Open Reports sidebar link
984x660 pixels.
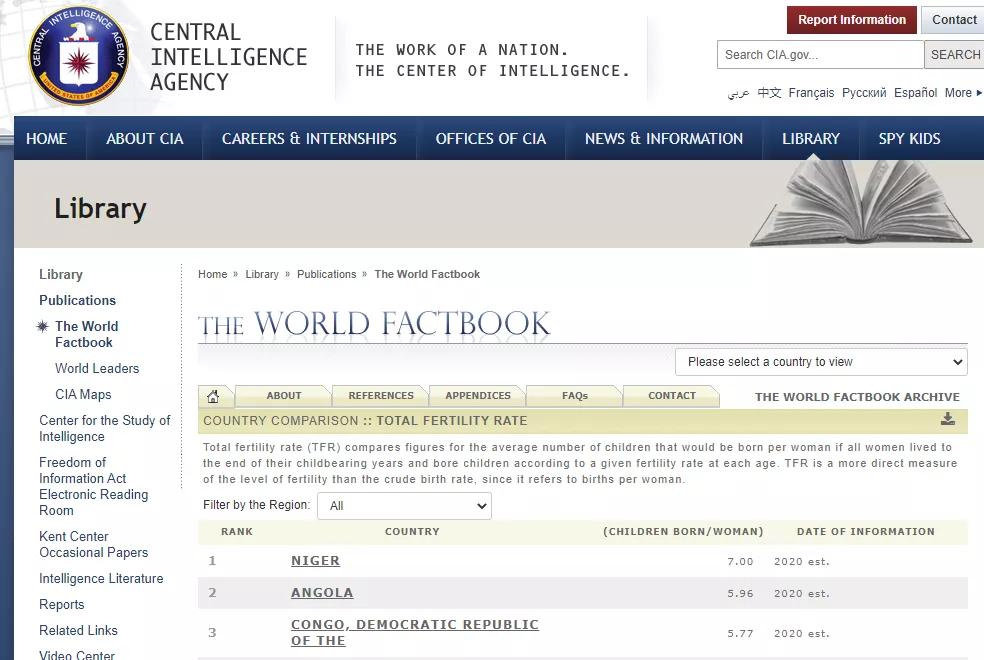[62, 604]
